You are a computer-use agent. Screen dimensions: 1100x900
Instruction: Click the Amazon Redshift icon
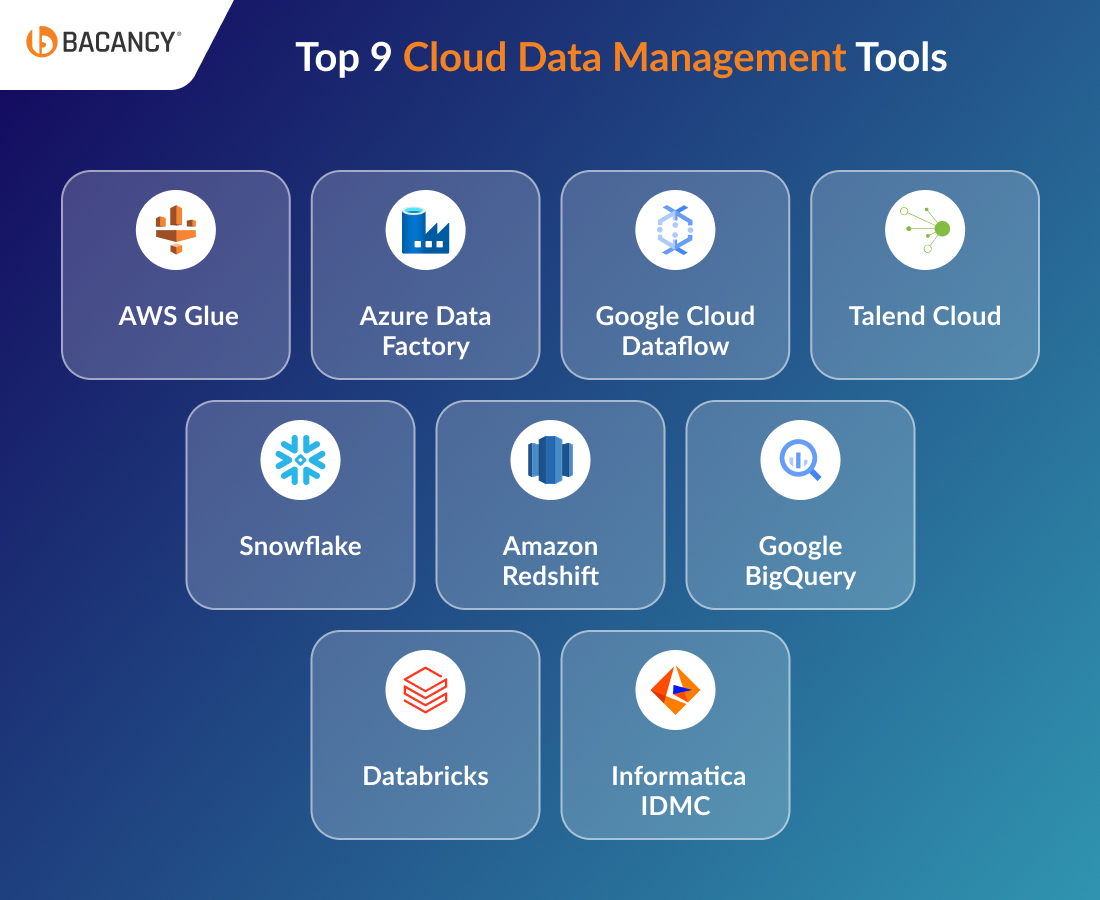tap(551, 460)
